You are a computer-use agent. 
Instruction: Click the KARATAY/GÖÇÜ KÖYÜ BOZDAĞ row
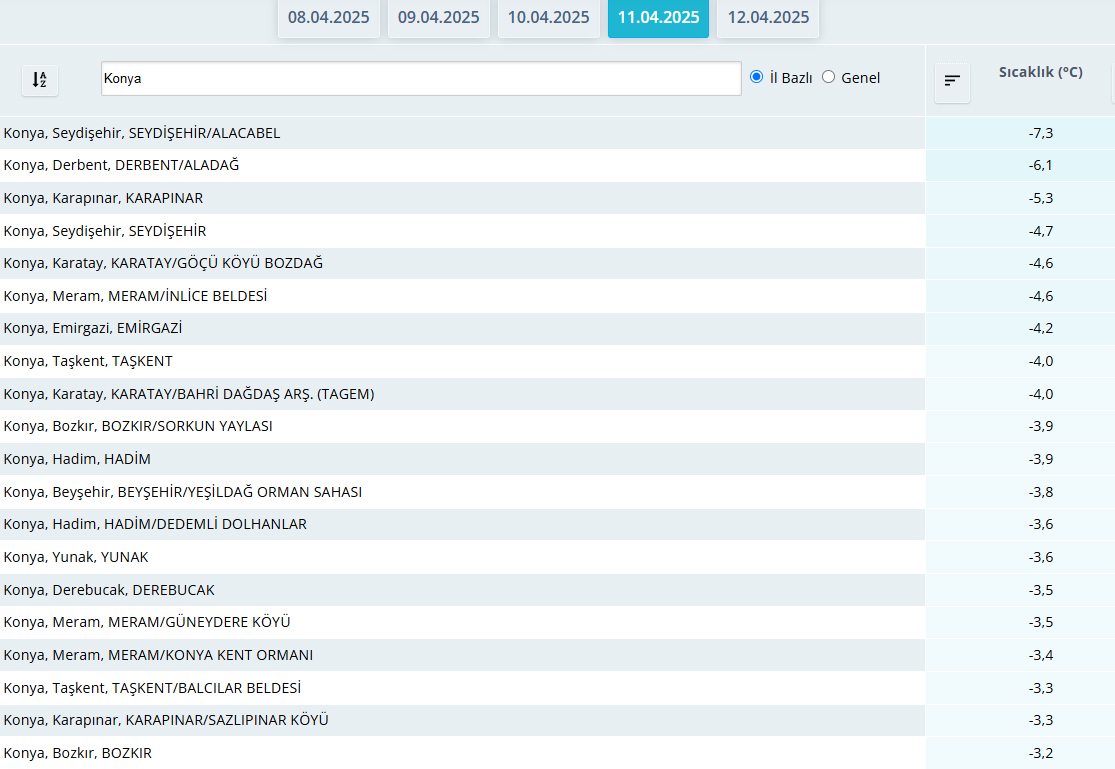point(163,263)
